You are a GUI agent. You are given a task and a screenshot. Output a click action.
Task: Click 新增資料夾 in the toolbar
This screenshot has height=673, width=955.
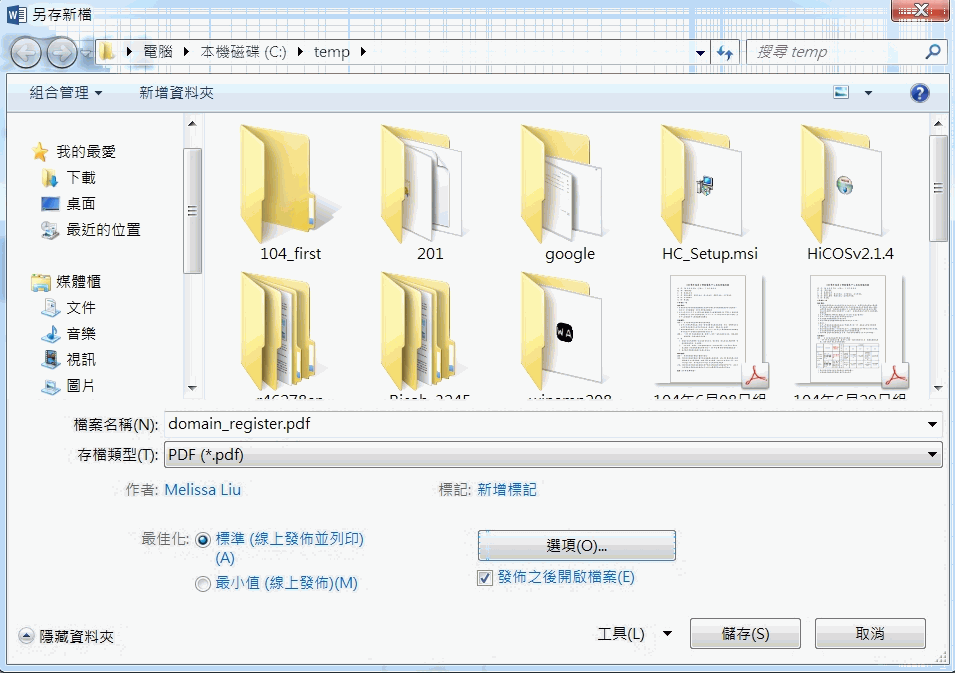coord(176,93)
